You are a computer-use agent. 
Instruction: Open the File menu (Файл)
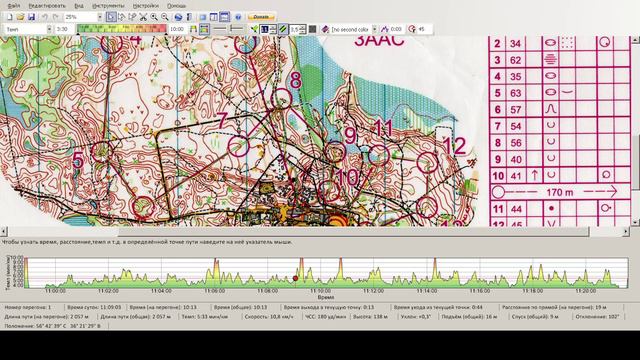13,6
